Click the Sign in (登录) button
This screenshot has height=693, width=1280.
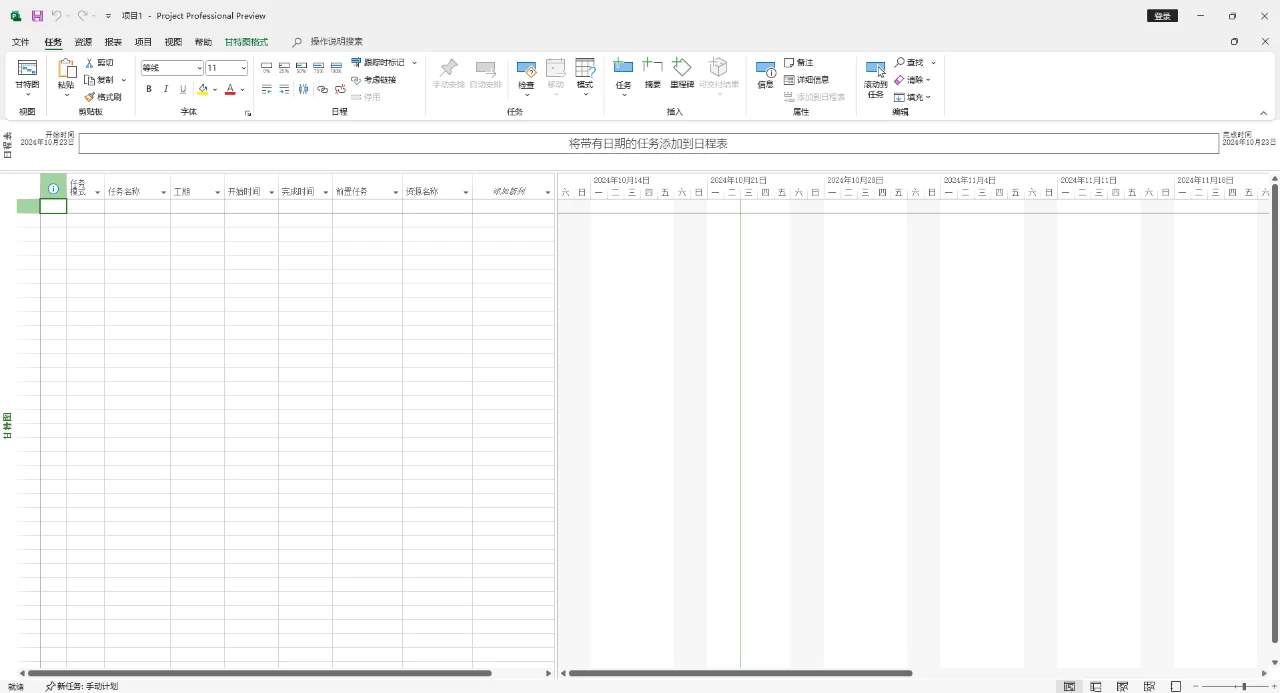pos(1162,16)
